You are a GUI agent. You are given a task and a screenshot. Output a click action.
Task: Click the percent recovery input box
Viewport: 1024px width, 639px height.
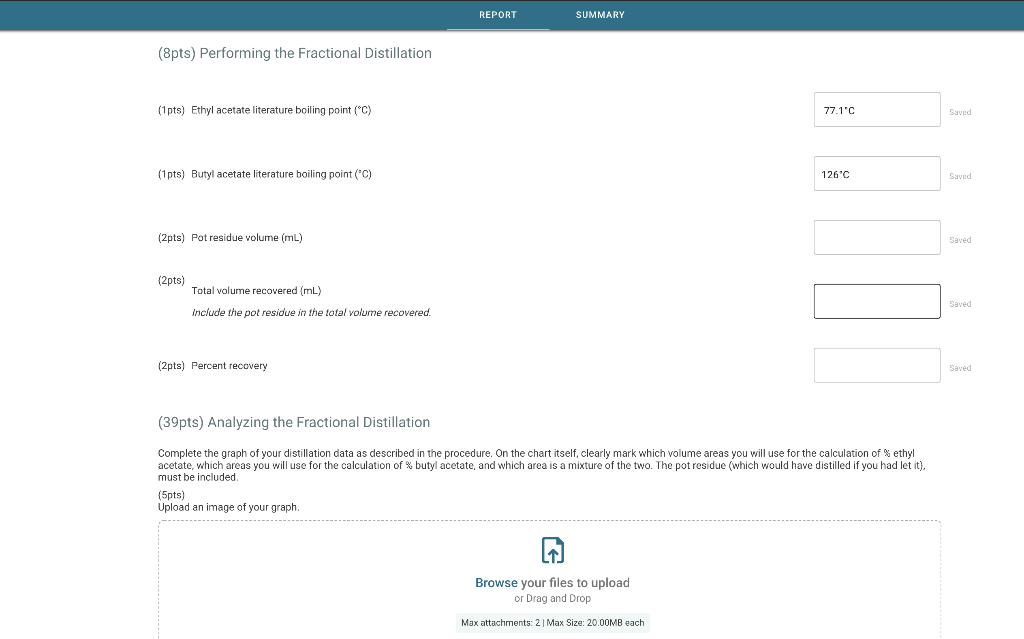click(877, 365)
